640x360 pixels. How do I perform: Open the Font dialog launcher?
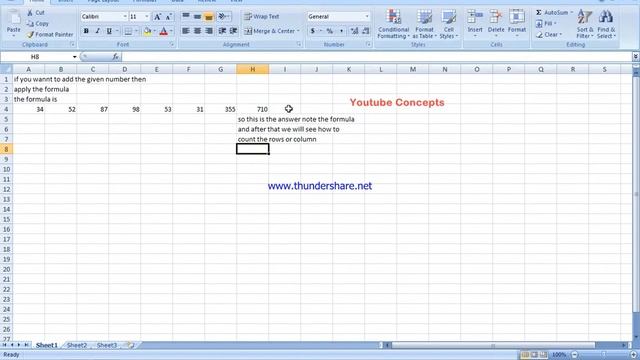(172, 44)
